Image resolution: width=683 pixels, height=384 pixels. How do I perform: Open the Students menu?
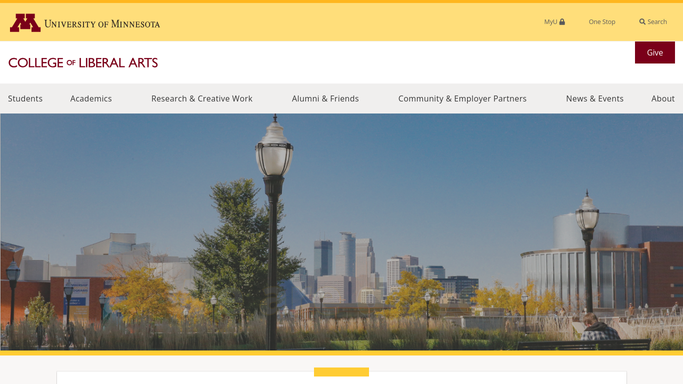click(x=25, y=98)
